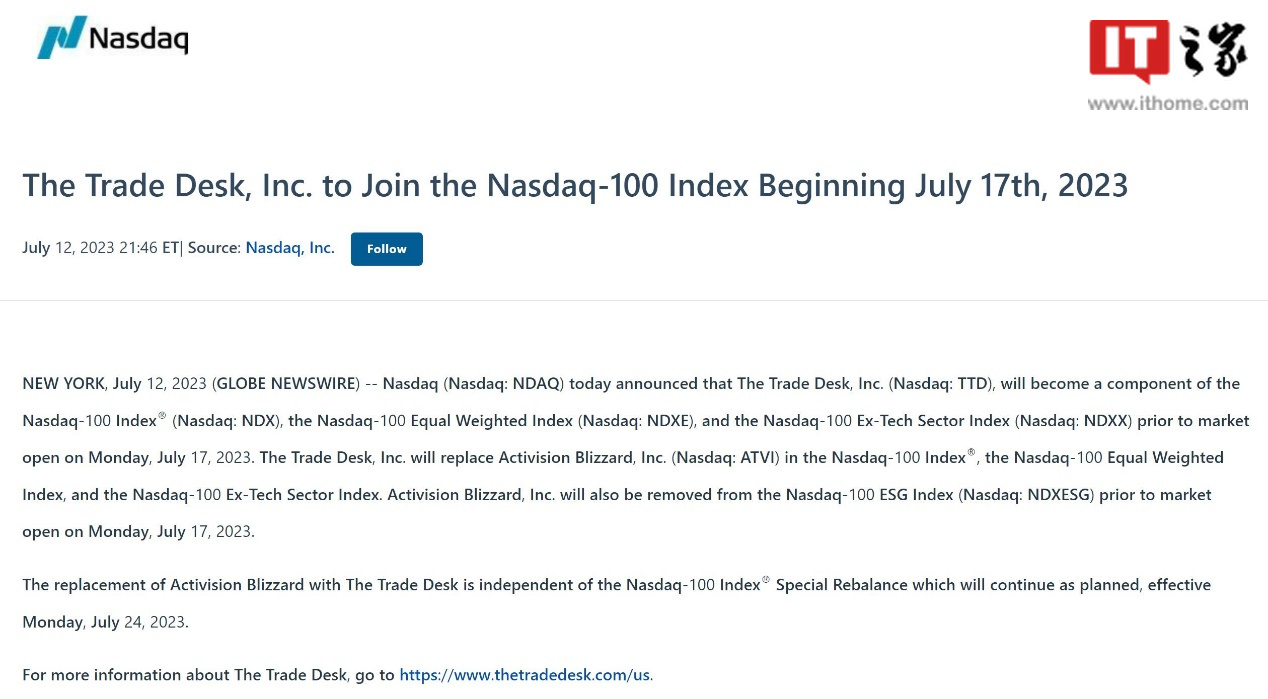Click the ticker text '(Nasdaq: NDXE)'
This screenshot has width=1268, height=699.
pyautogui.click(x=636, y=421)
